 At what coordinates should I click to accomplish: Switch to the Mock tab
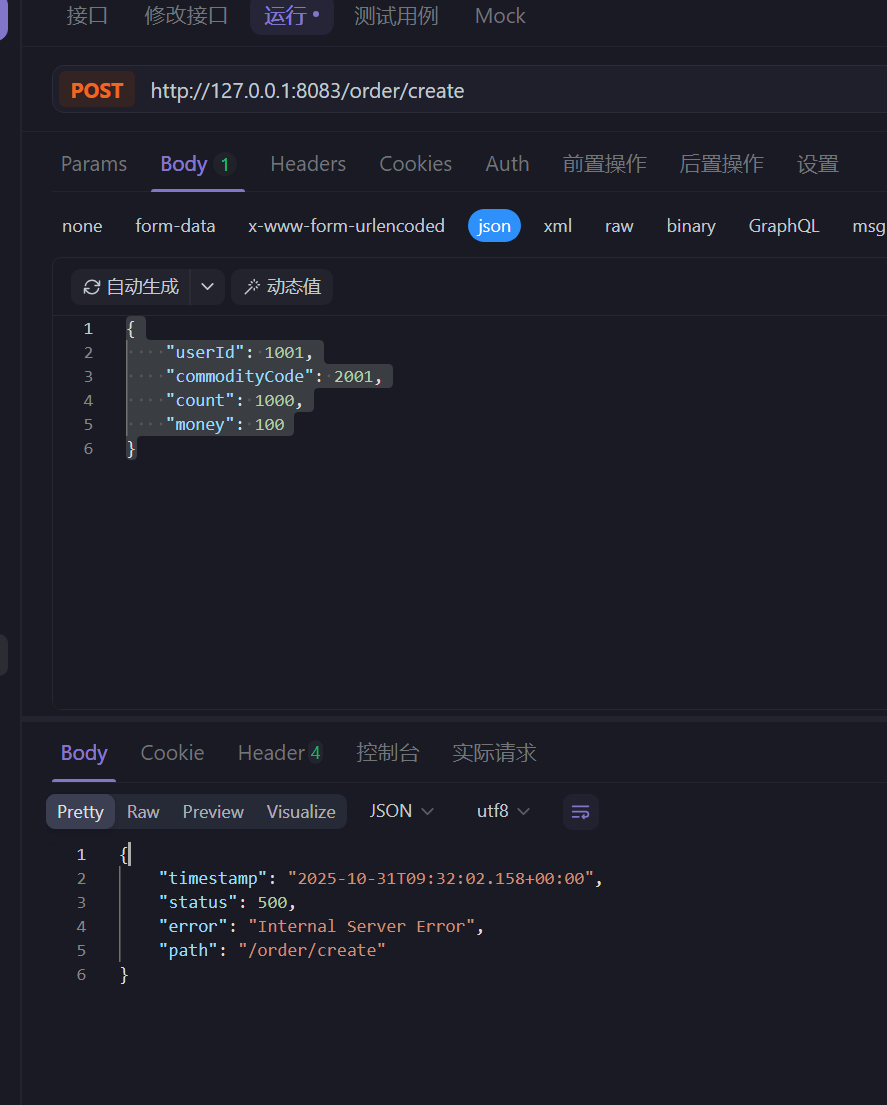click(500, 16)
